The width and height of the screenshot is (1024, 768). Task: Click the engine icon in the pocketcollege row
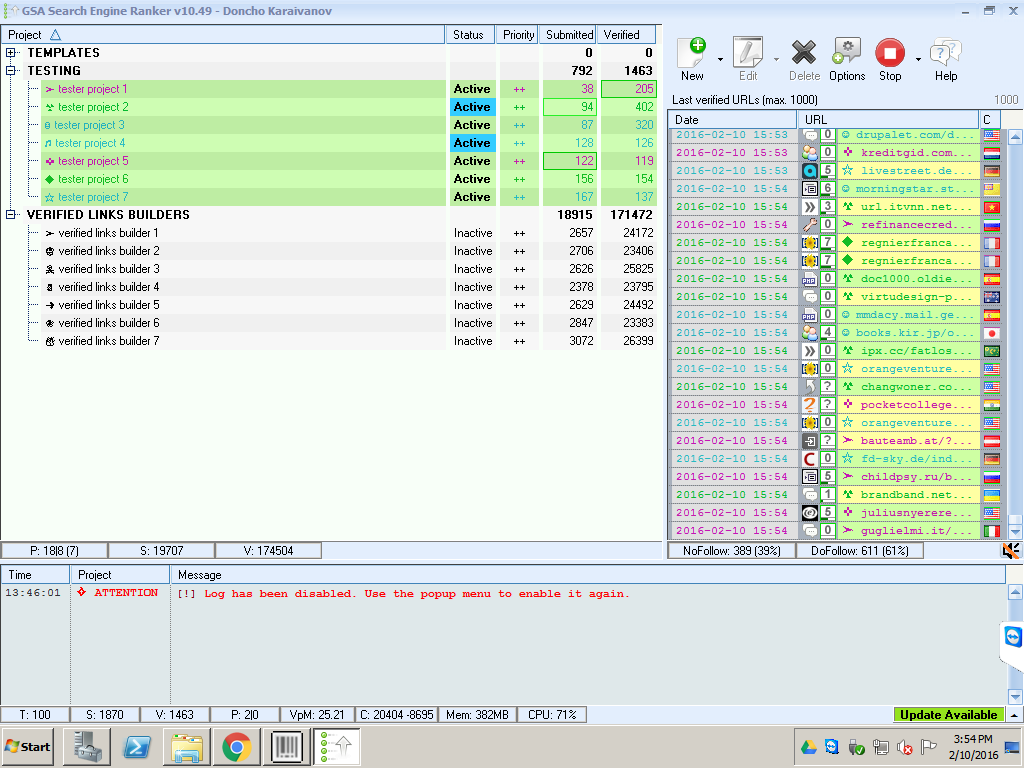tap(810, 405)
